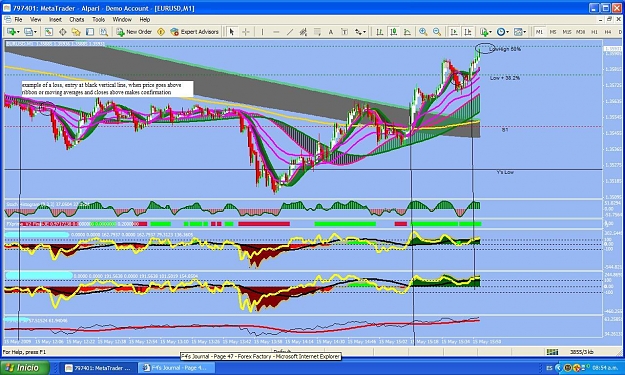625x375 pixels.
Task: Select the horizontal line tool
Action: pyautogui.click(x=276, y=32)
